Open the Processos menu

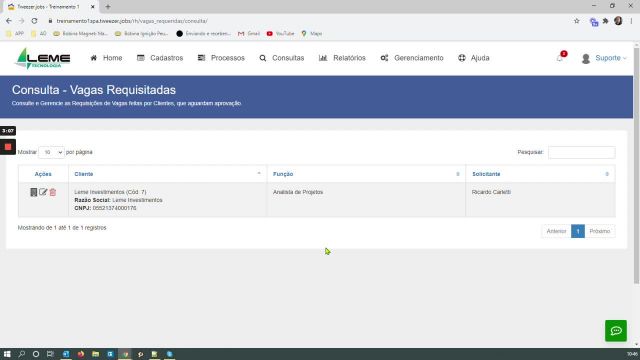click(x=221, y=58)
